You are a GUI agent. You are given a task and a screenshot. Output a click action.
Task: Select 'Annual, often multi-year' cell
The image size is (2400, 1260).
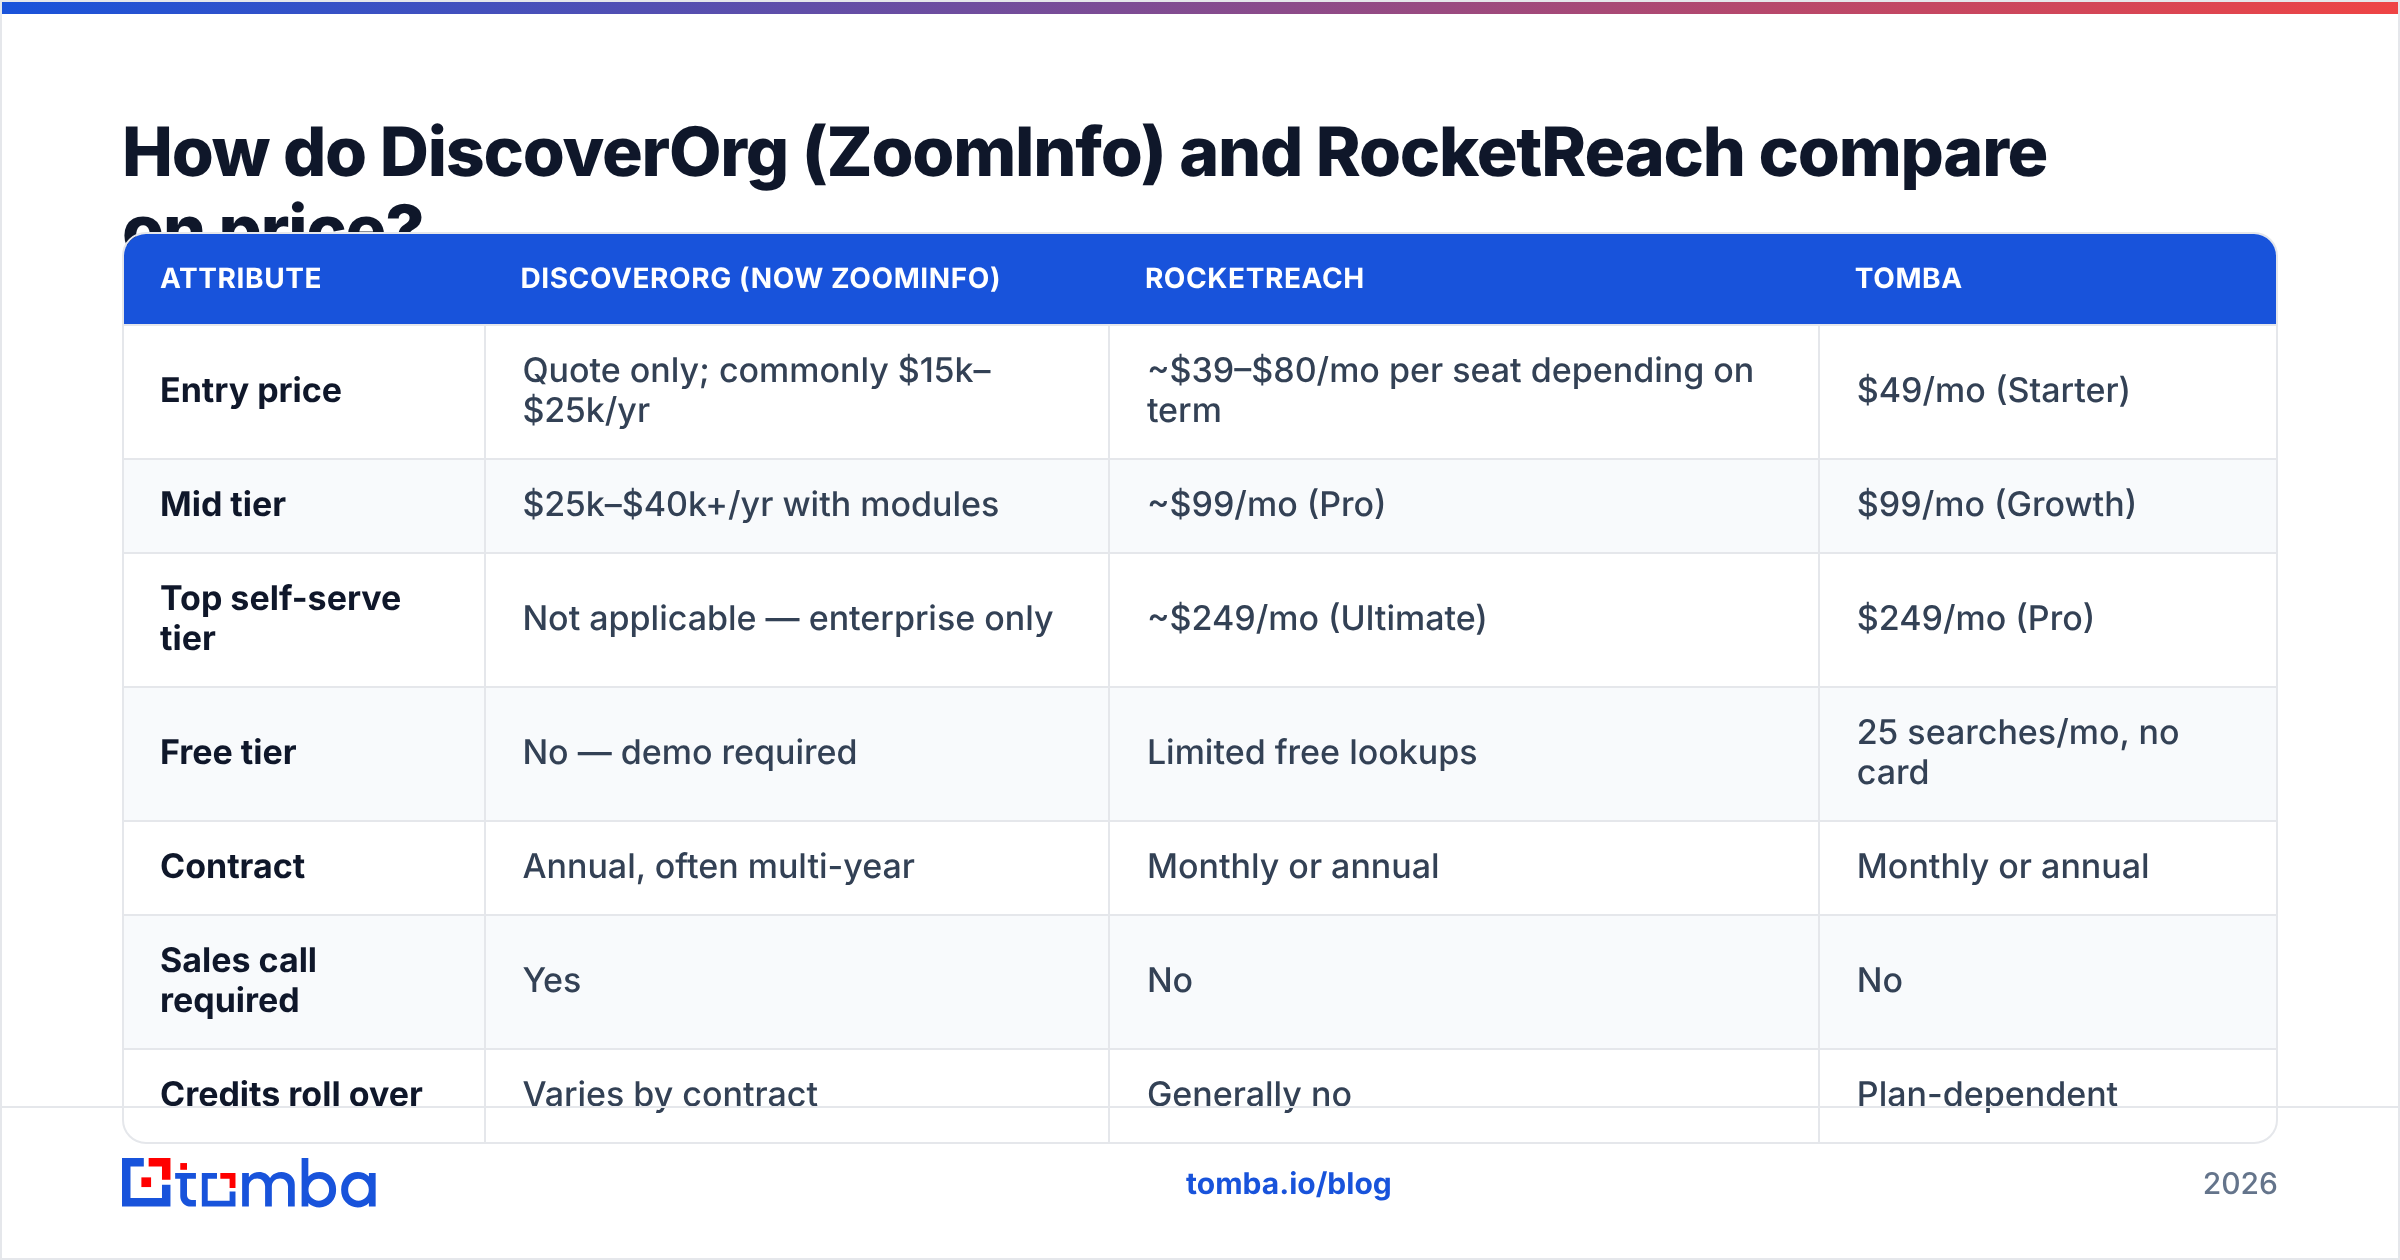797,867
